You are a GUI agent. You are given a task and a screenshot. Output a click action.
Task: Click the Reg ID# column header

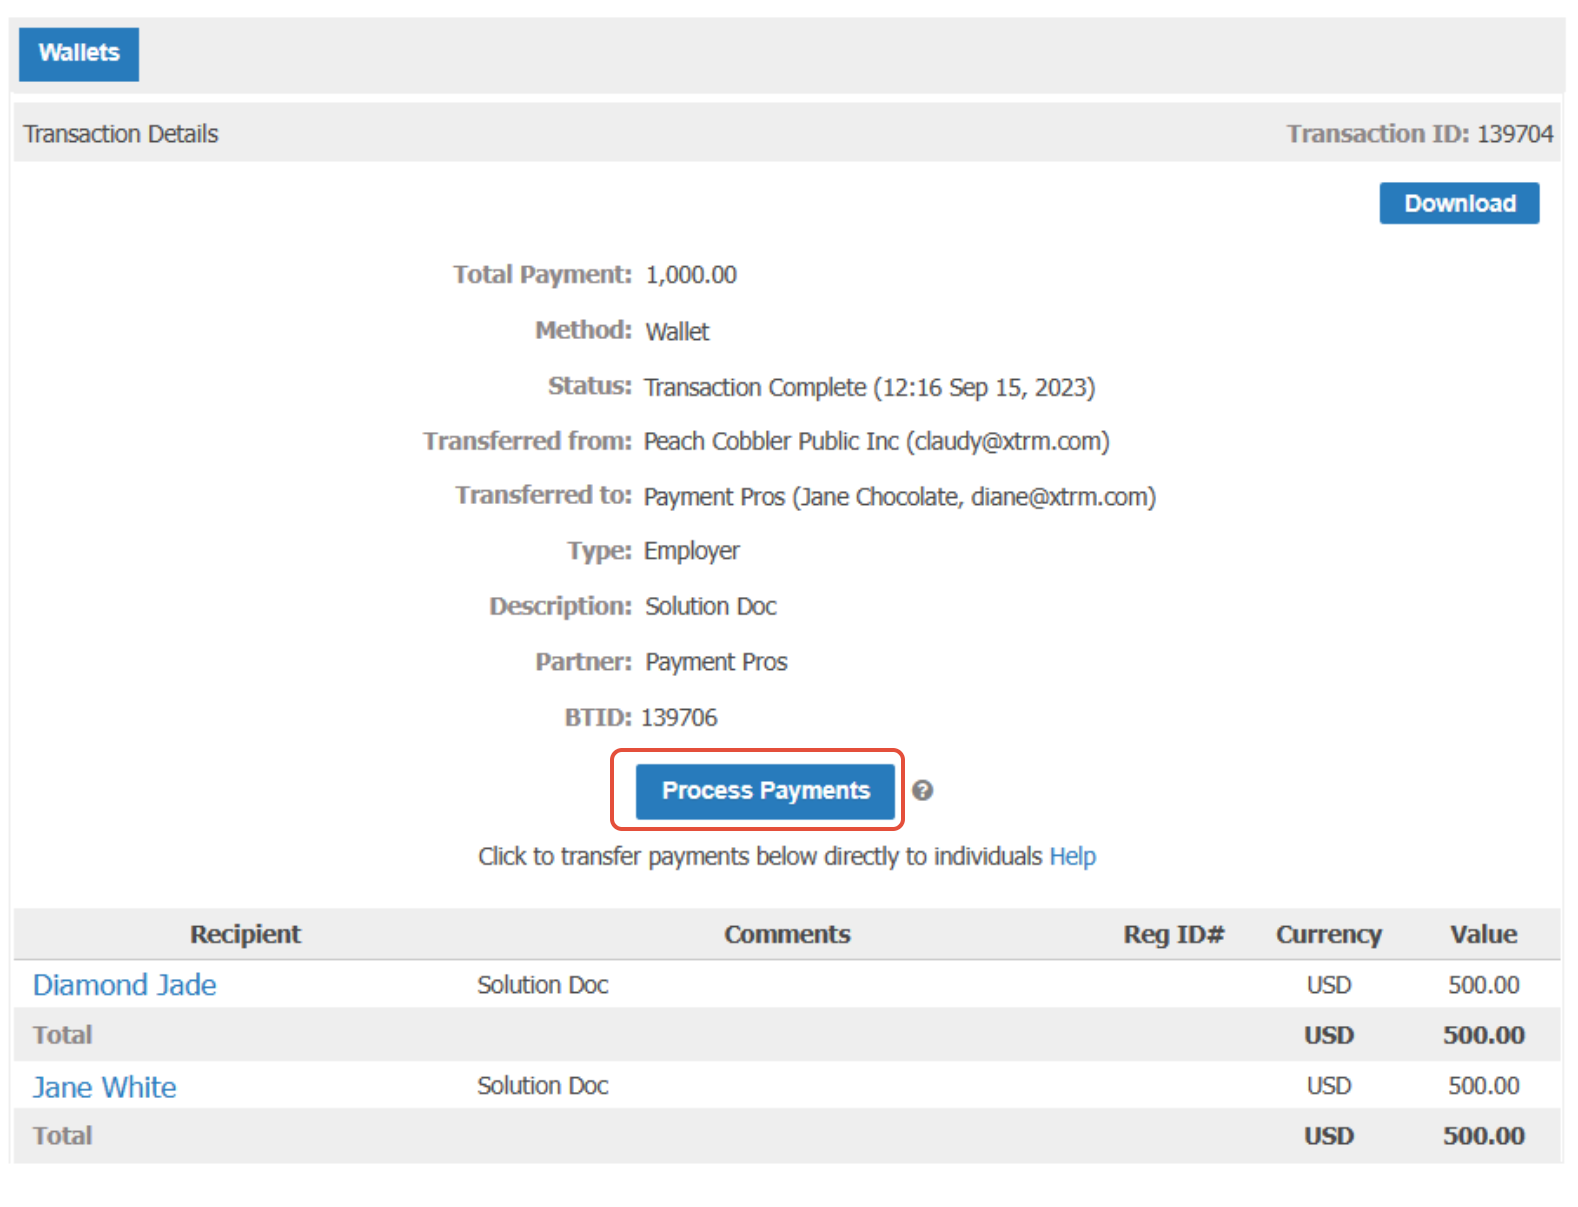click(1174, 934)
